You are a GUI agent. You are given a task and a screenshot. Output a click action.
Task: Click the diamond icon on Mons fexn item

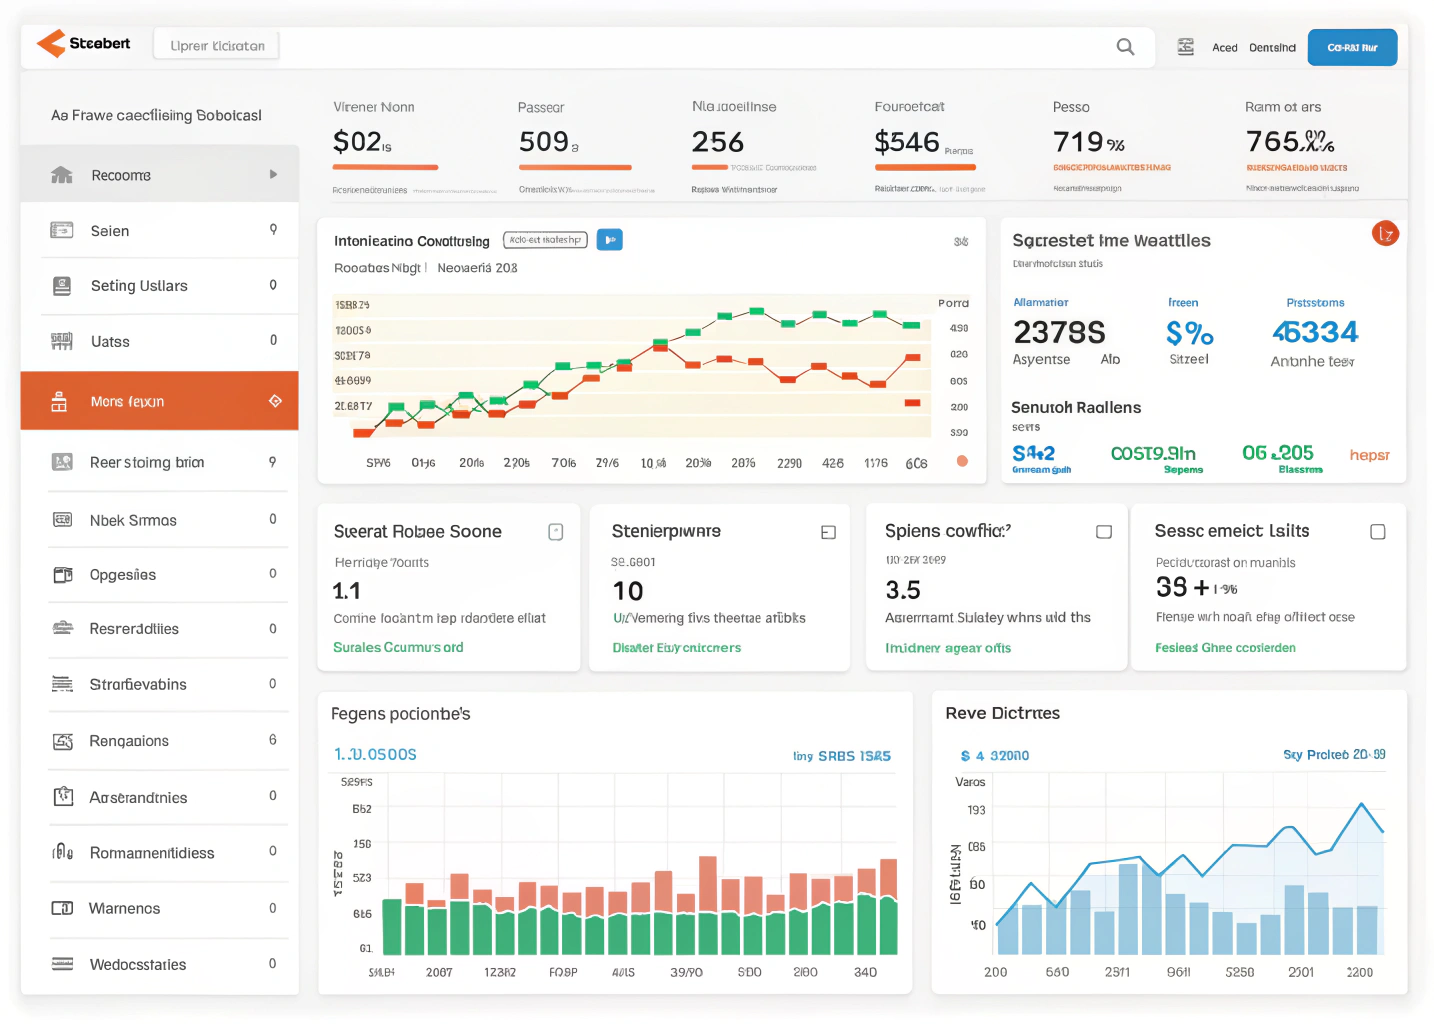(277, 400)
